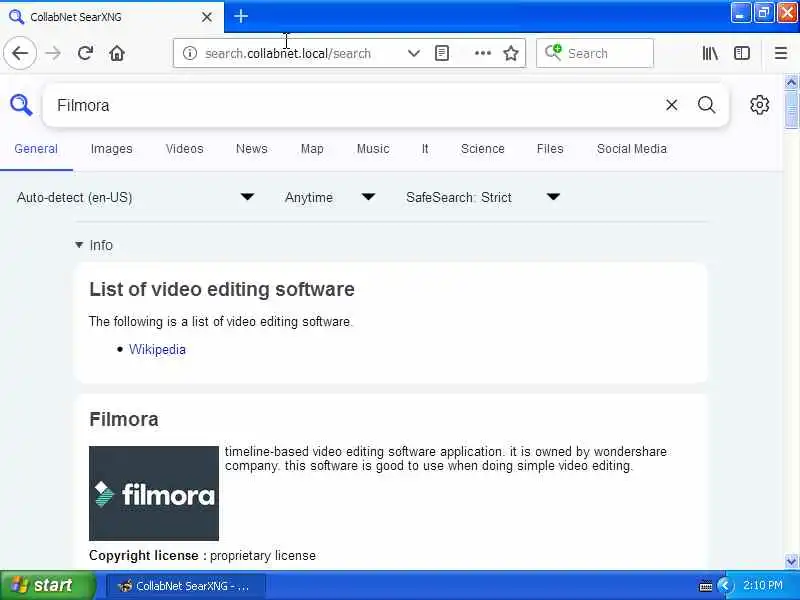Screen dimensions: 800x600
Task: Reload the current page
Action: 85,53
